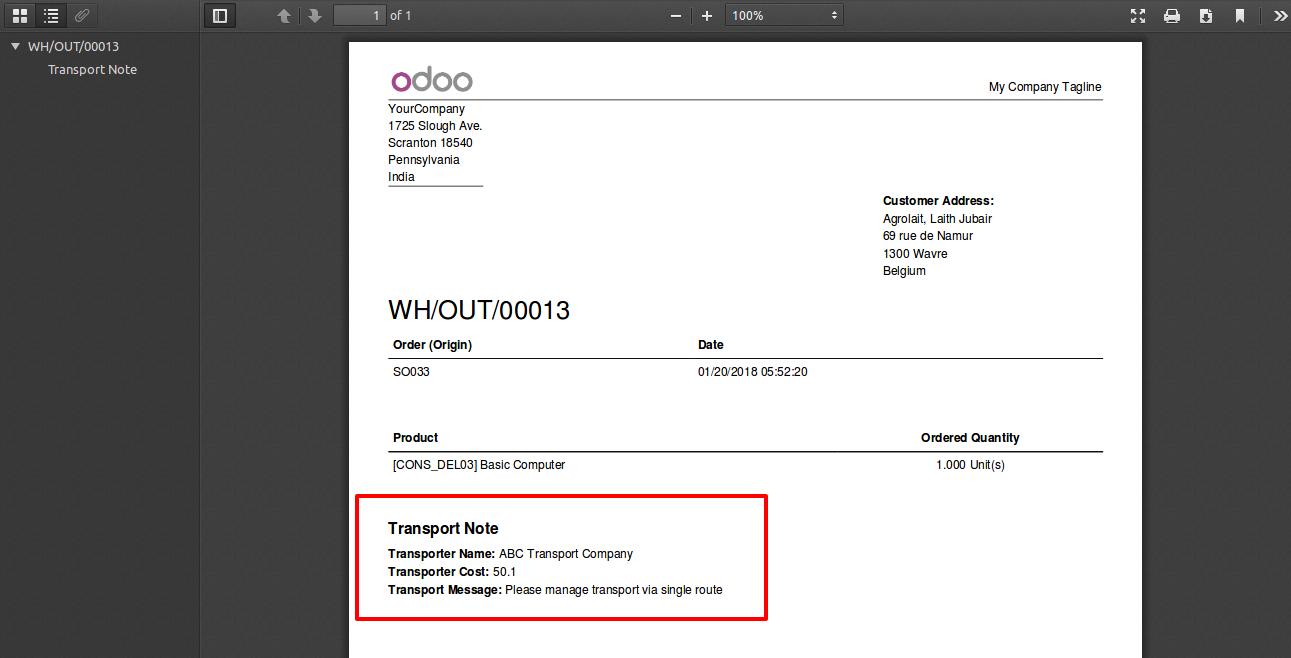Viewport: 1291px width, 658px height.
Task: Switch to presentation mode
Action: [x=1138, y=15]
